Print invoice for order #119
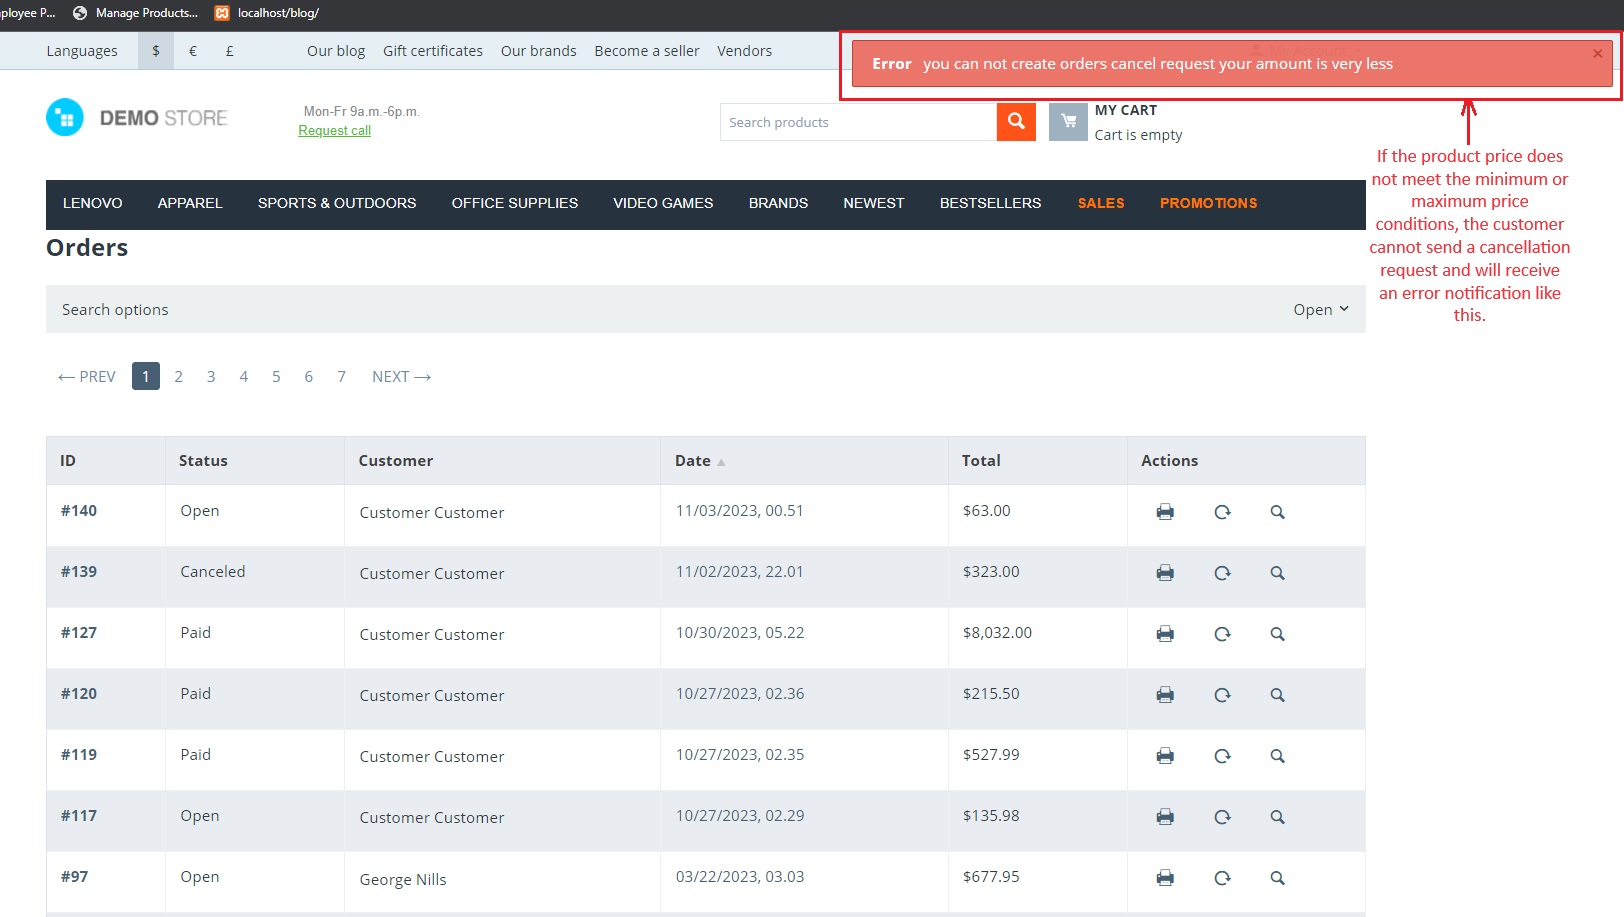Image resolution: width=1624 pixels, height=917 pixels. tap(1165, 756)
